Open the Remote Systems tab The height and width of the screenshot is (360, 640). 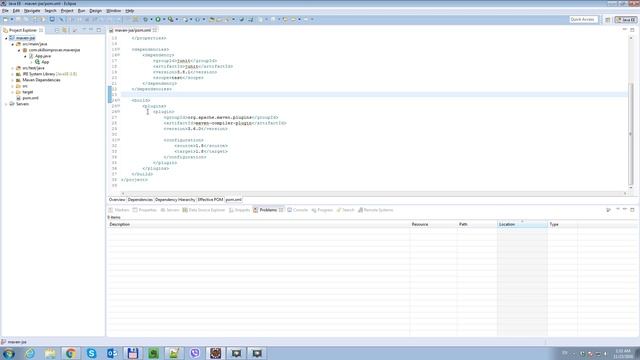click(x=376, y=210)
